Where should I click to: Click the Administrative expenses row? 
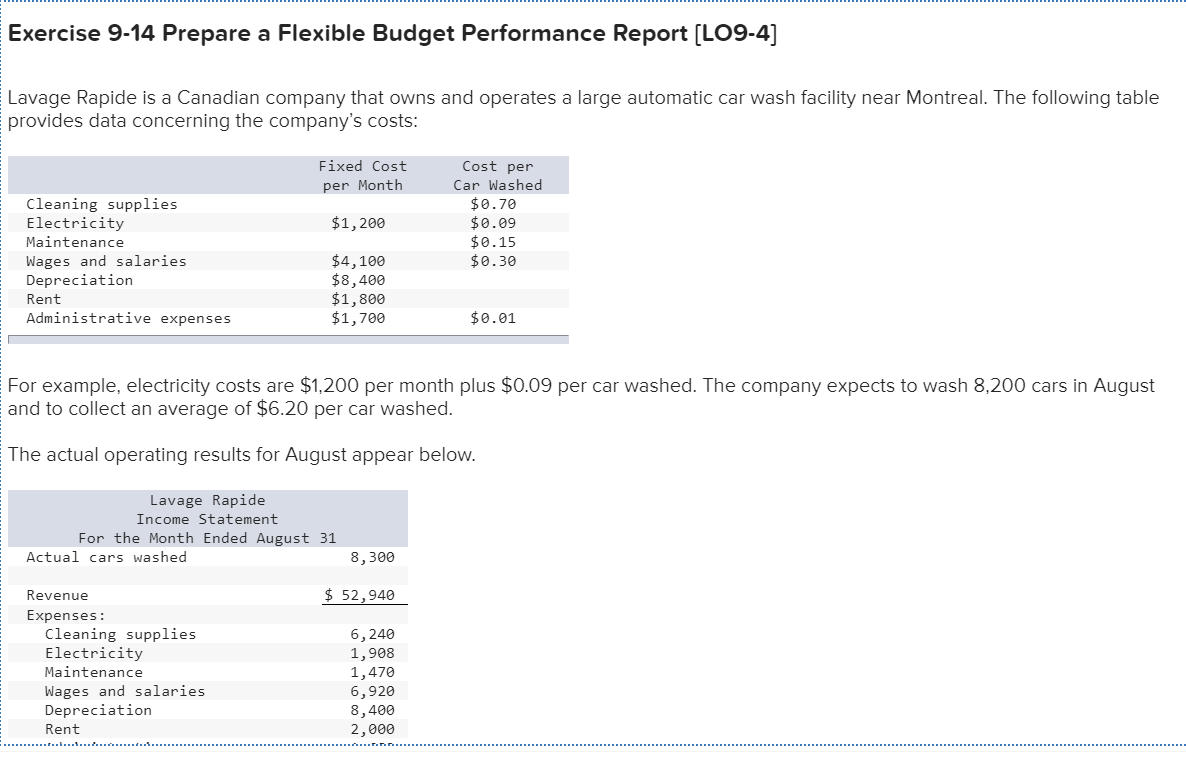click(x=130, y=318)
